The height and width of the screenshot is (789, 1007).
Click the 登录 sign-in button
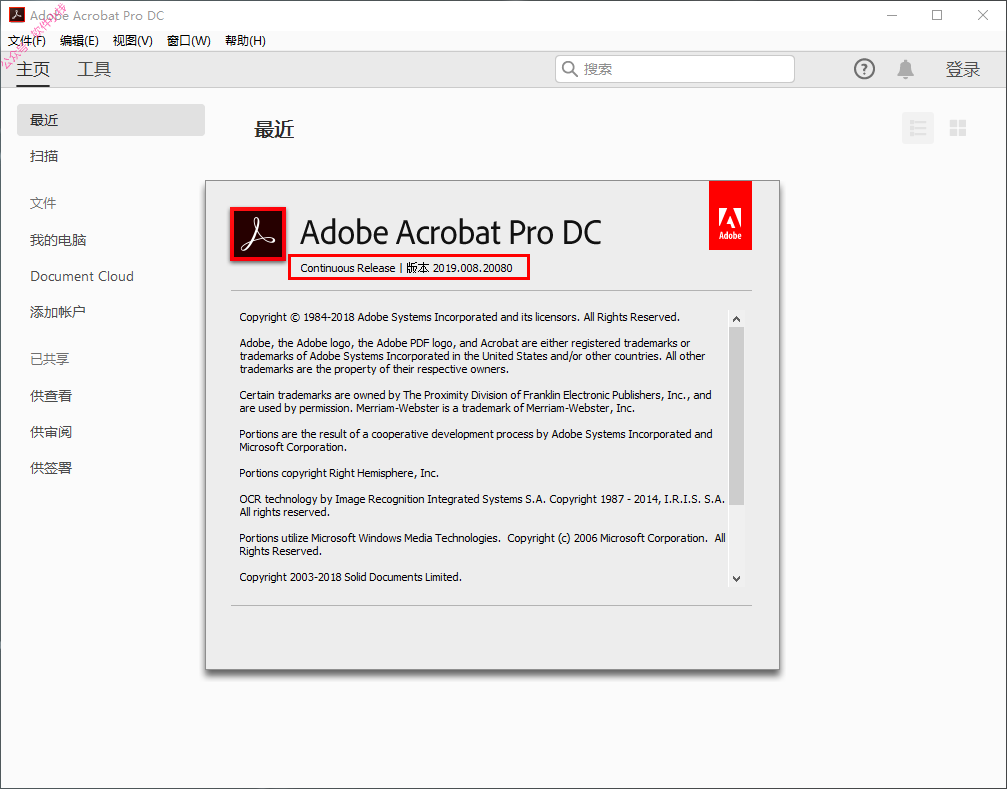click(963, 69)
